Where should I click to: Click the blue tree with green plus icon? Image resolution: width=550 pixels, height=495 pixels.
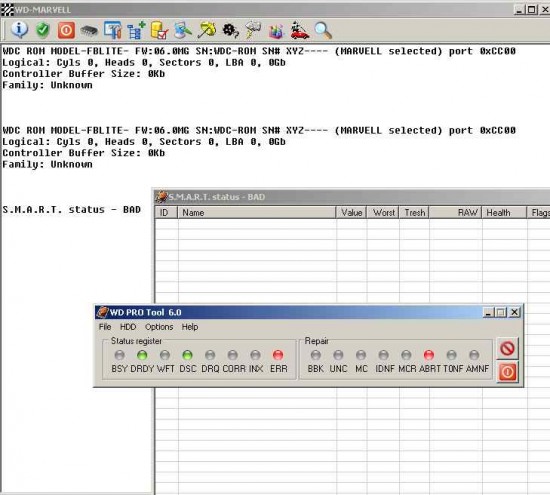(136, 30)
